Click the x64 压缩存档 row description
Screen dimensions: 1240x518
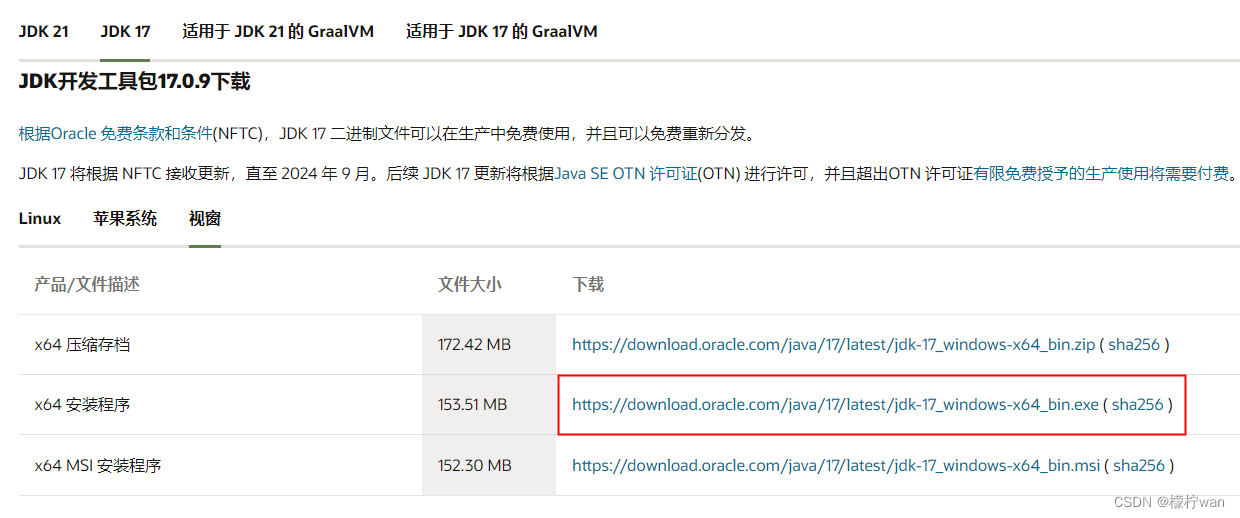pyautogui.click(x=82, y=345)
